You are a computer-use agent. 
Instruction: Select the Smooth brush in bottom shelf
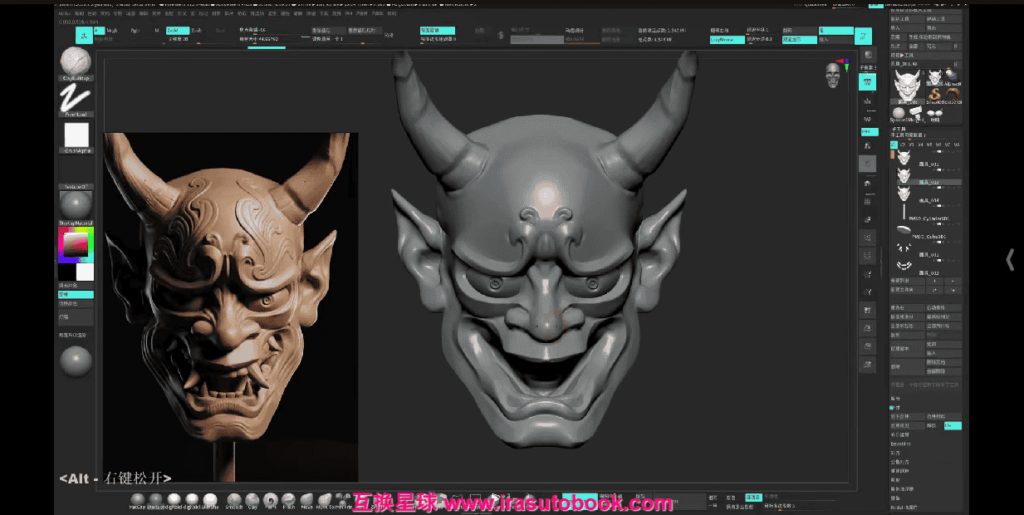point(232,501)
